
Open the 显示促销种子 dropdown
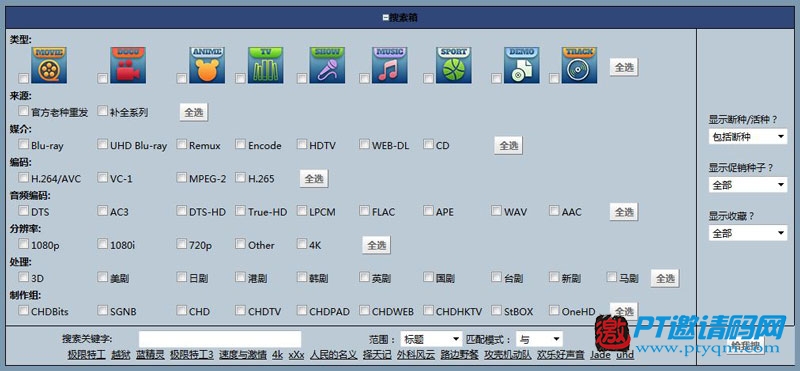(747, 185)
